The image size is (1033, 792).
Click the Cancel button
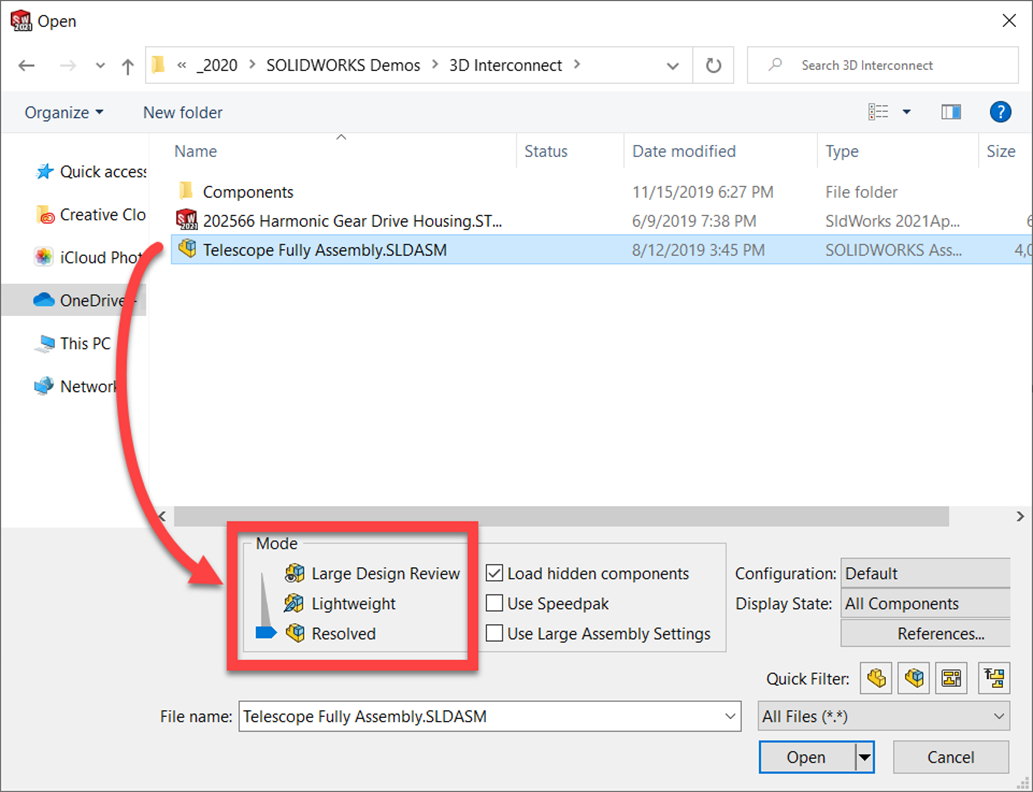(x=951, y=757)
